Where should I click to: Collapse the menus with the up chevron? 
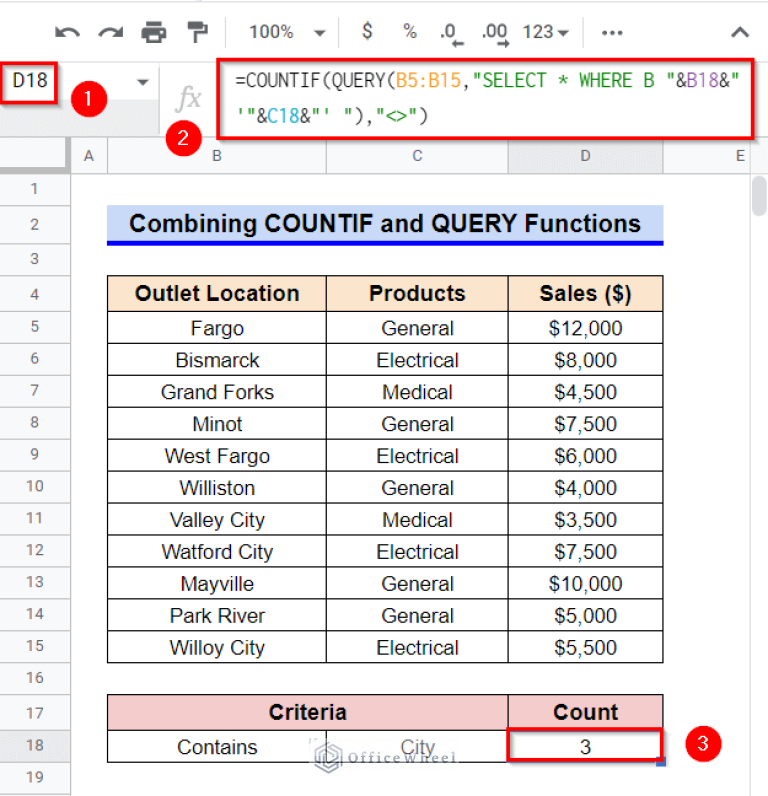pyautogui.click(x=740, y=32)
